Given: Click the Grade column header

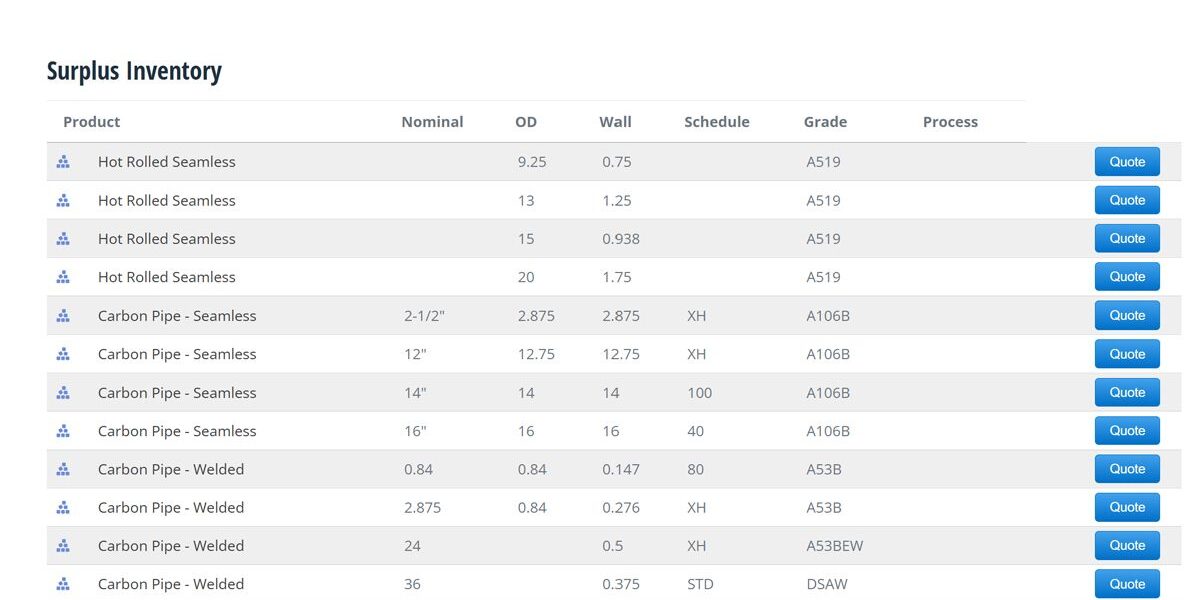Looking at the screenshot, I should coord(825,122).
